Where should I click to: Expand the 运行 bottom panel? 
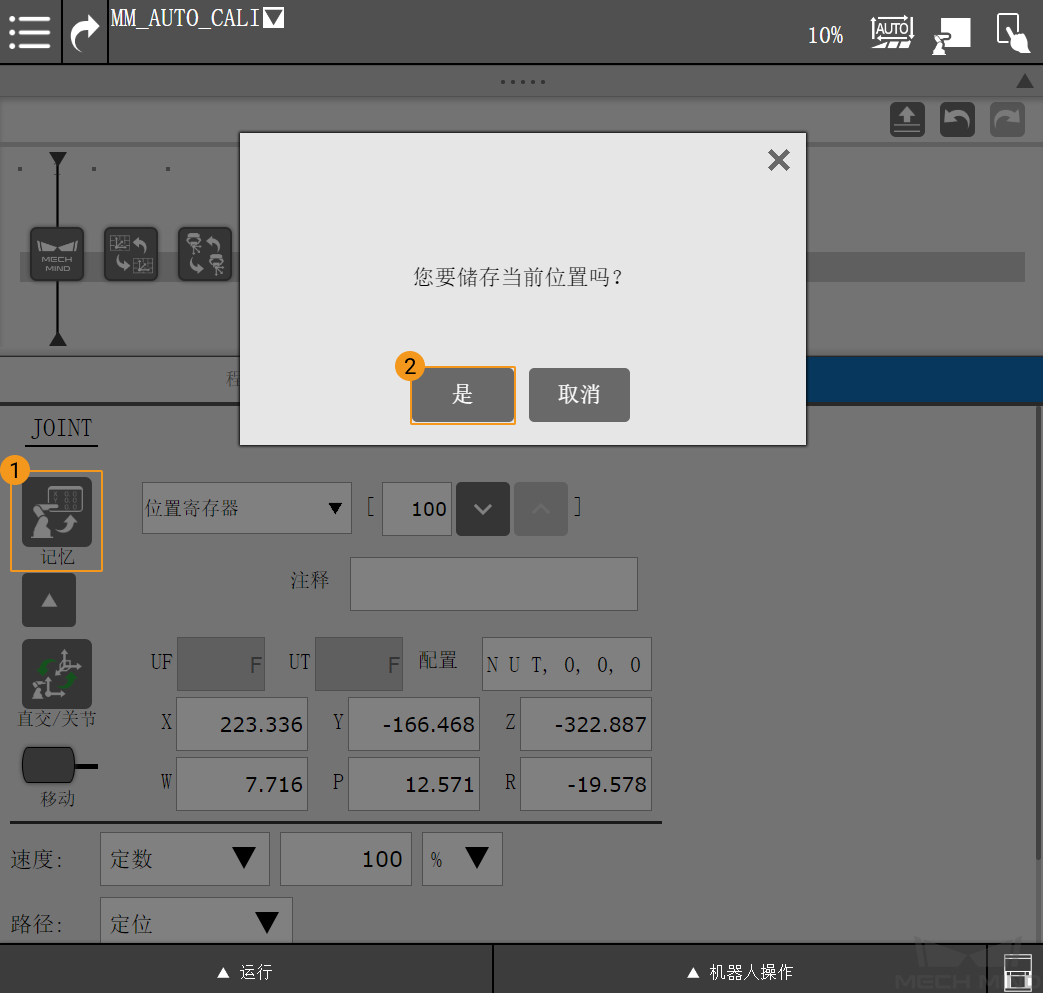(x=245, y=972)
